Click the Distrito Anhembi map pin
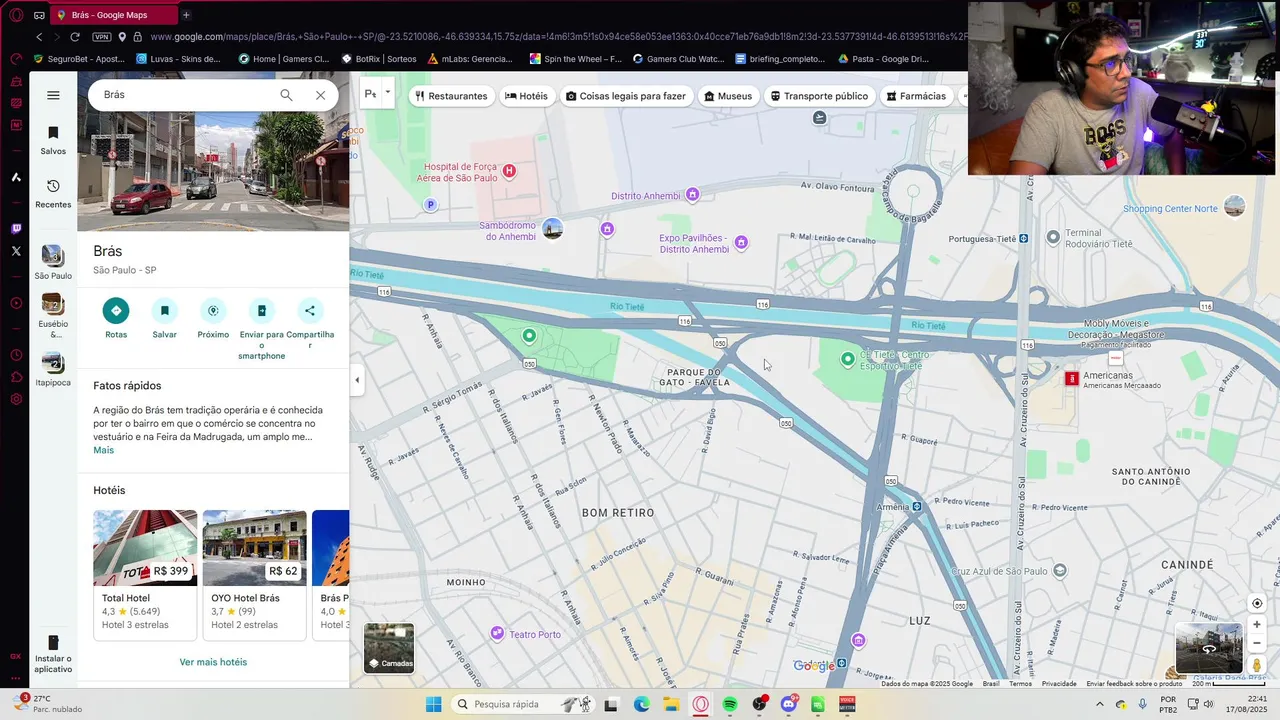The height and width of the screenshot is (720, 1280). (692, 194)
